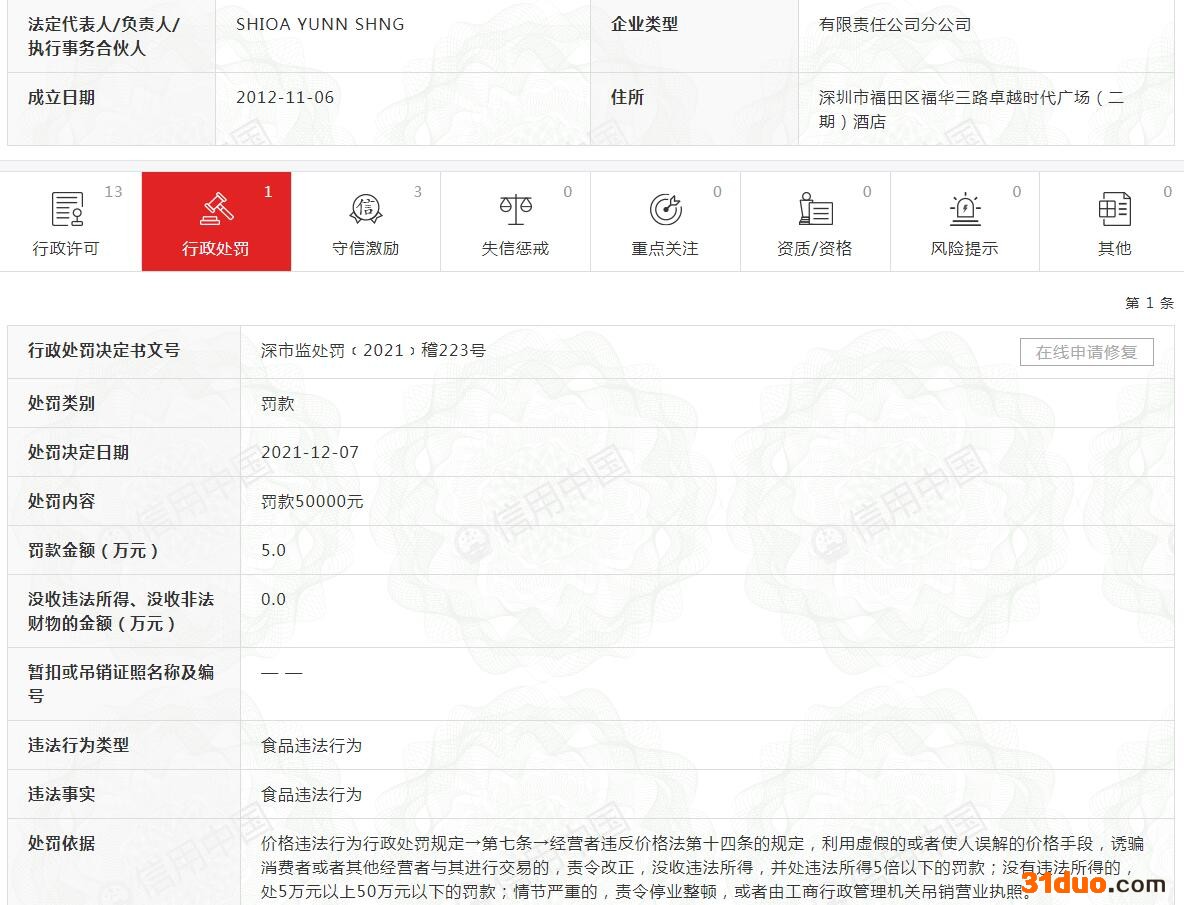Click the decision number 深市监处罚（2021）稽223号
Screen dimensions: 1184x905
pos(373,351)
